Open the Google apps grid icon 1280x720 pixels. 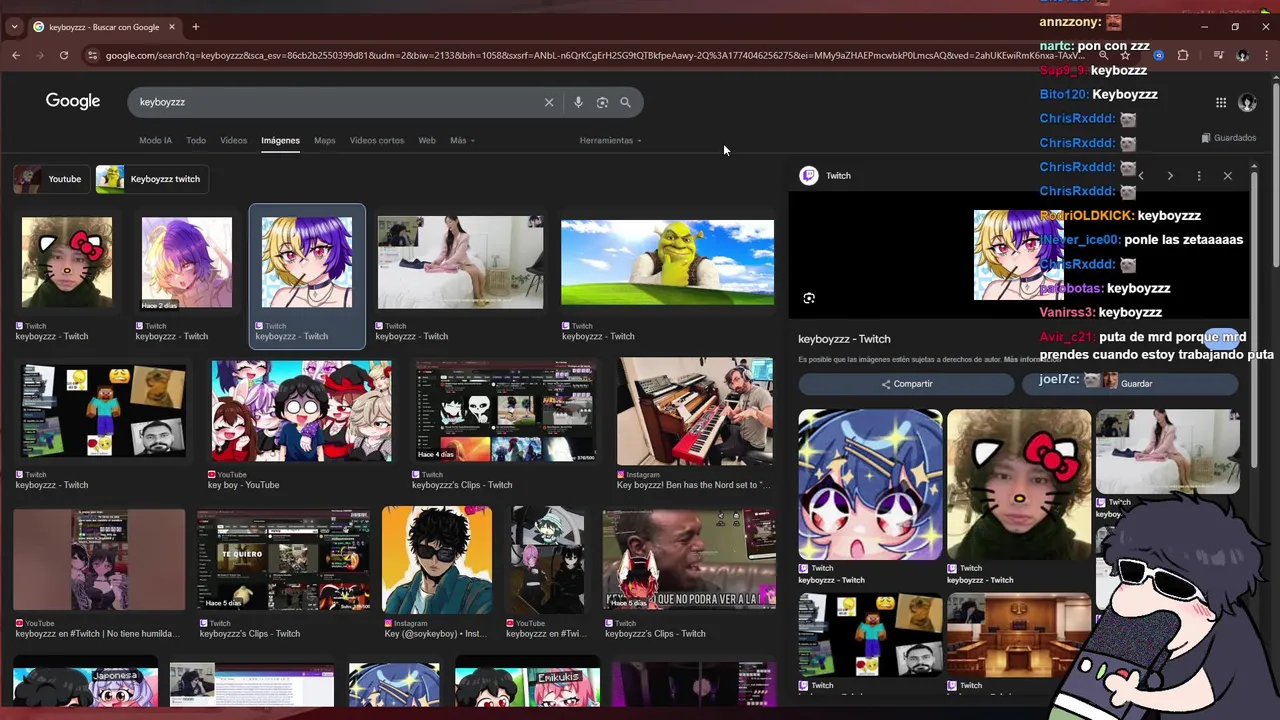1221,102
